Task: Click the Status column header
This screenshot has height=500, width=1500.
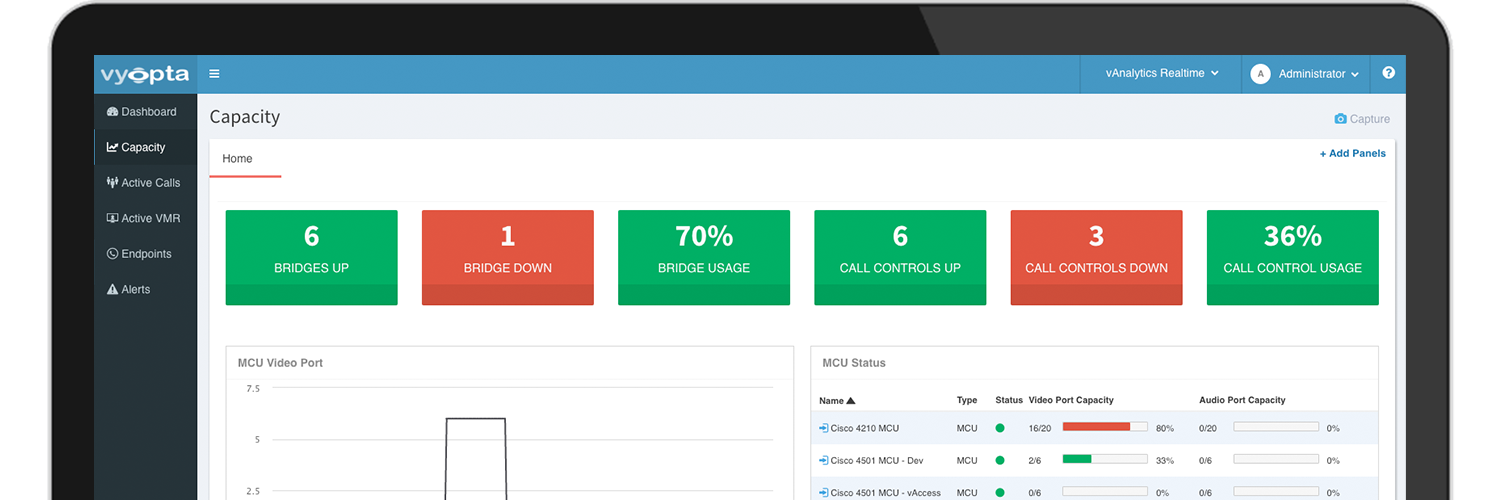Action: (x=1009, y=400)
